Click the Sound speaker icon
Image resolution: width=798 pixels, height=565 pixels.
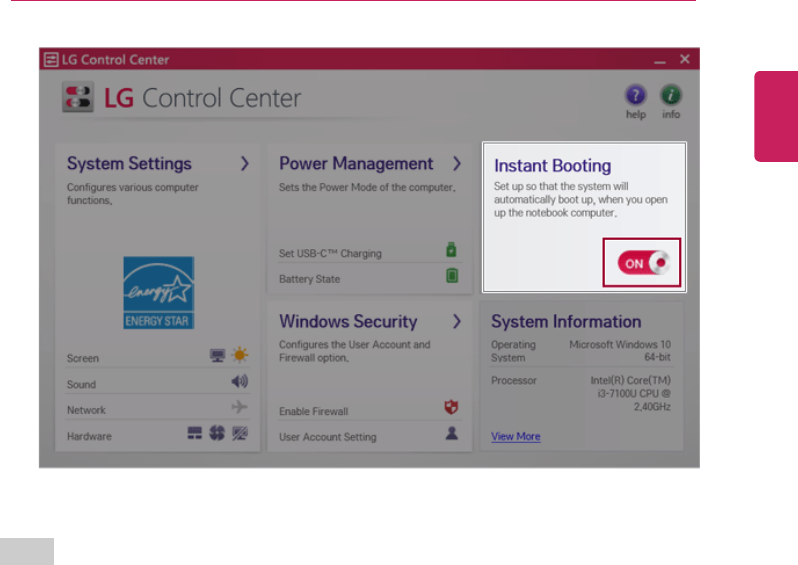point(240,381)
